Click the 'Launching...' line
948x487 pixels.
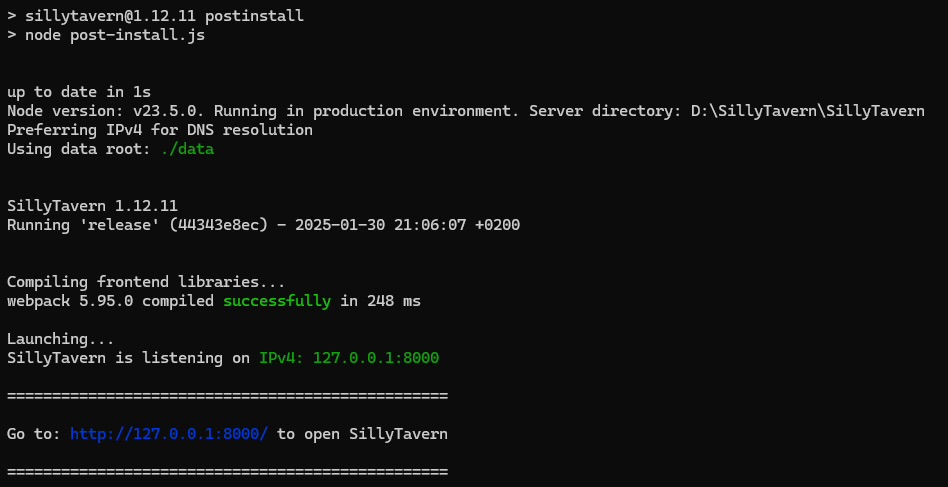click(x=60, y=338)
